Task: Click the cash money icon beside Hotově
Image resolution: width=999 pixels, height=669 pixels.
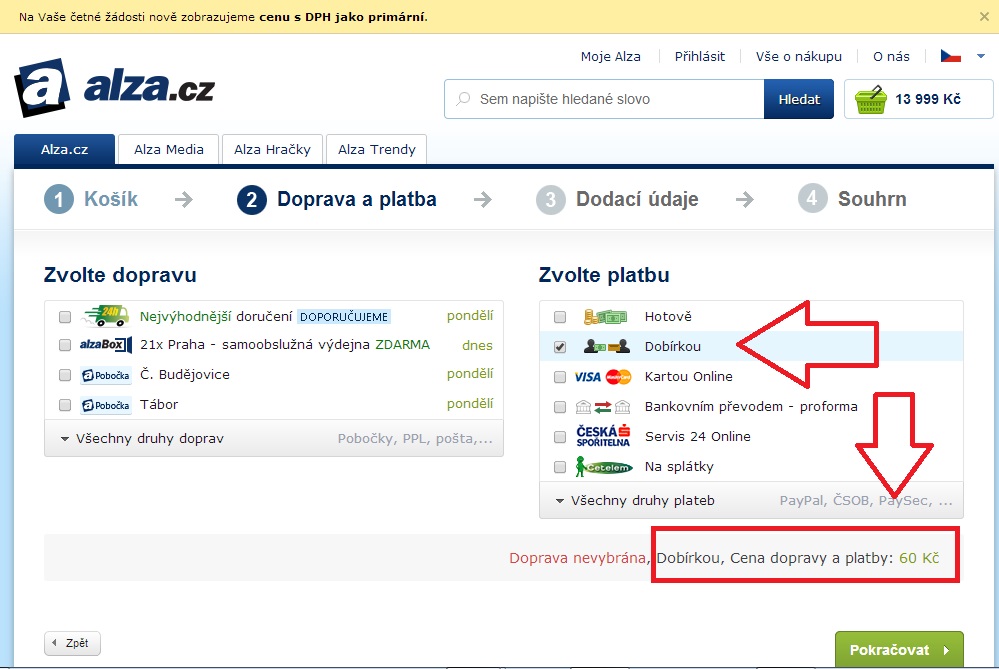Action: [x=605, y=316]
